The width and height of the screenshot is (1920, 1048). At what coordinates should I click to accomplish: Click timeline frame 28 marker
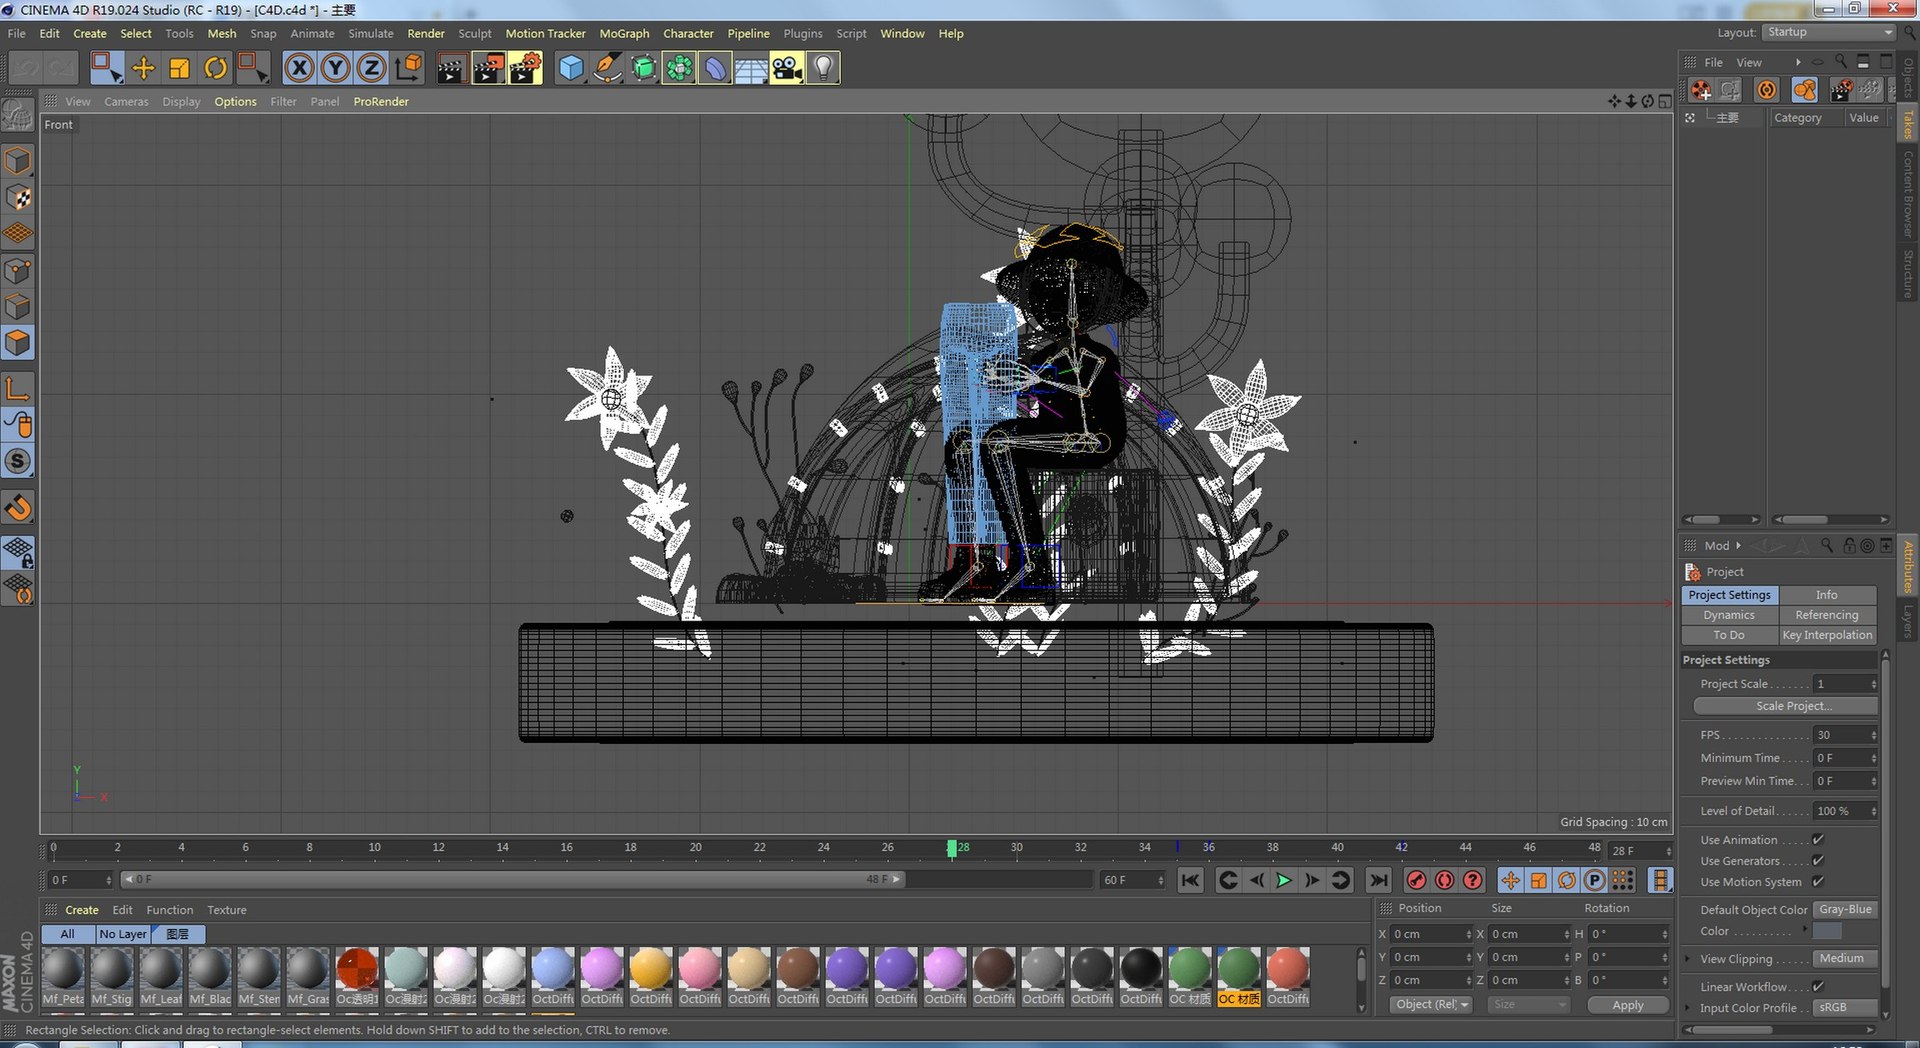click(953, 848)
